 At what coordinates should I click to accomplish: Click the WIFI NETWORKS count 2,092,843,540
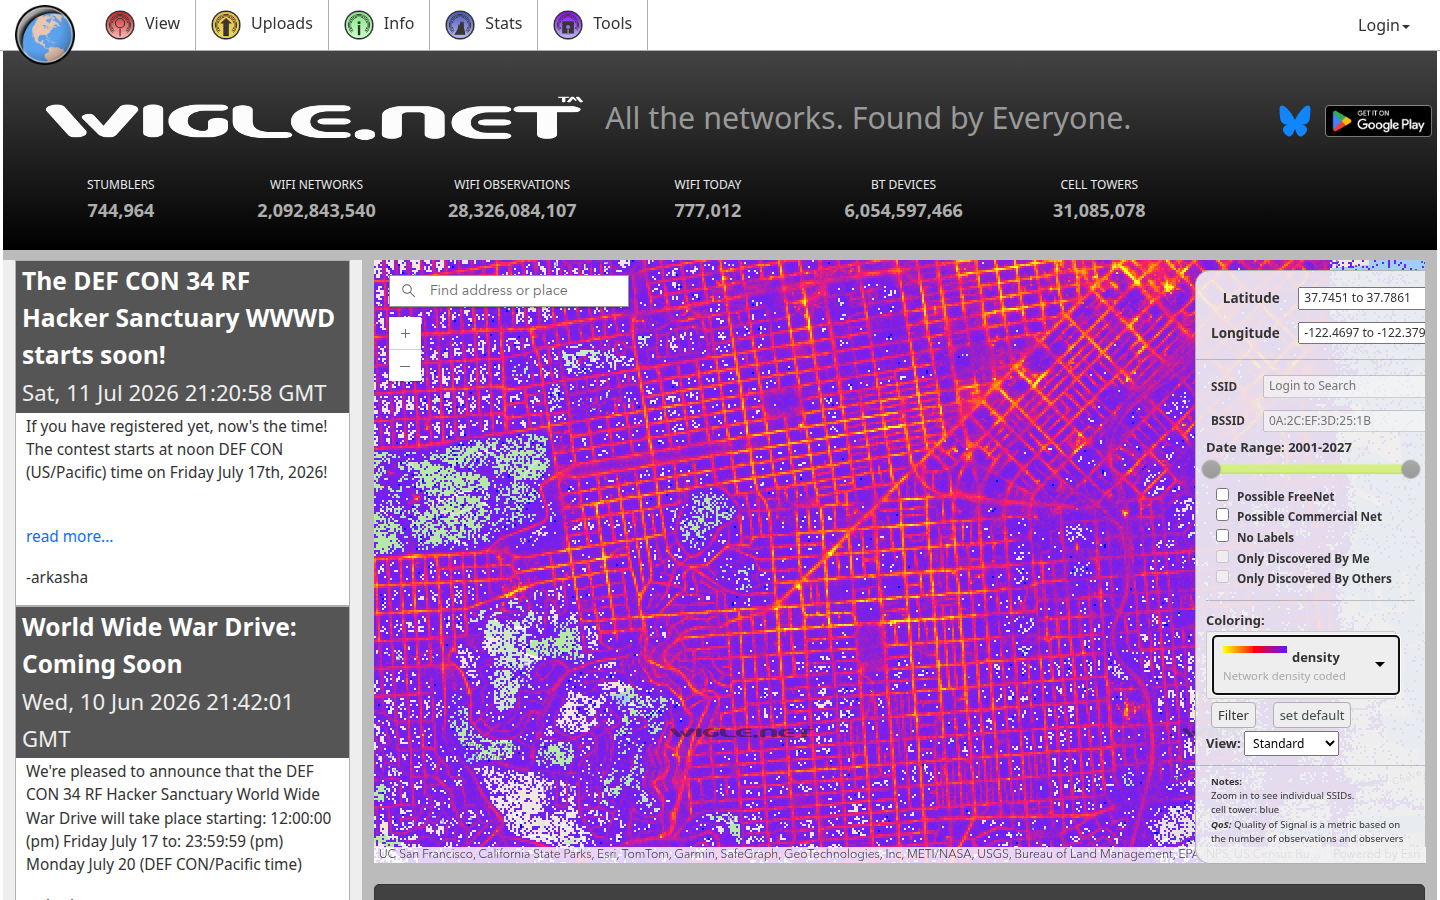(x=316, y=211)
